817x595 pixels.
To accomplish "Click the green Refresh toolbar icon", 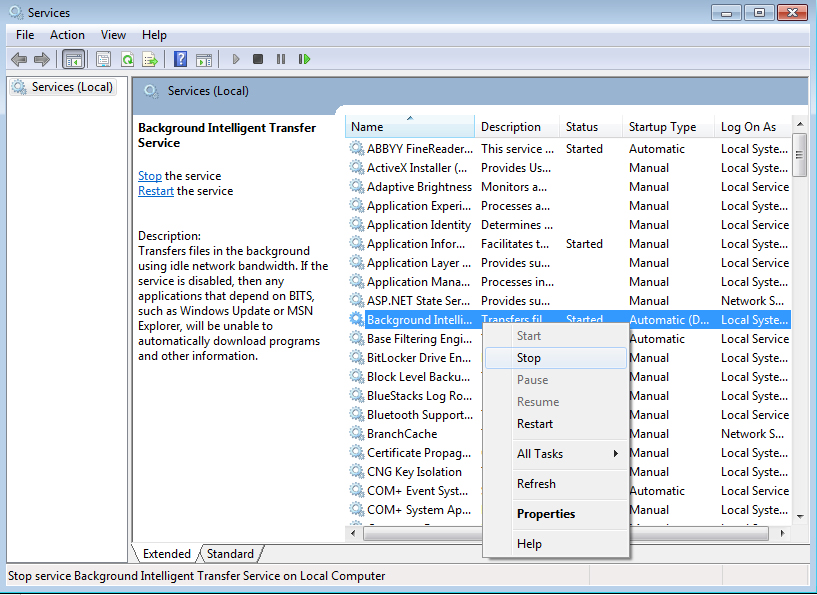I will (127, 59).
